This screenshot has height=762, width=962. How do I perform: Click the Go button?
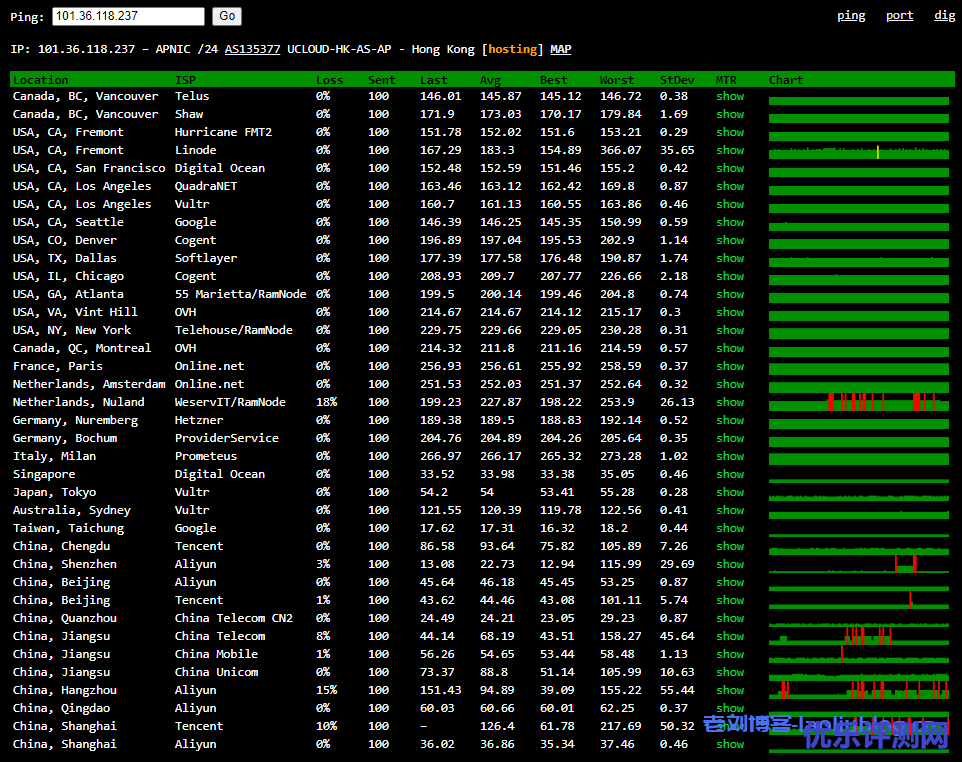point(228,16)
